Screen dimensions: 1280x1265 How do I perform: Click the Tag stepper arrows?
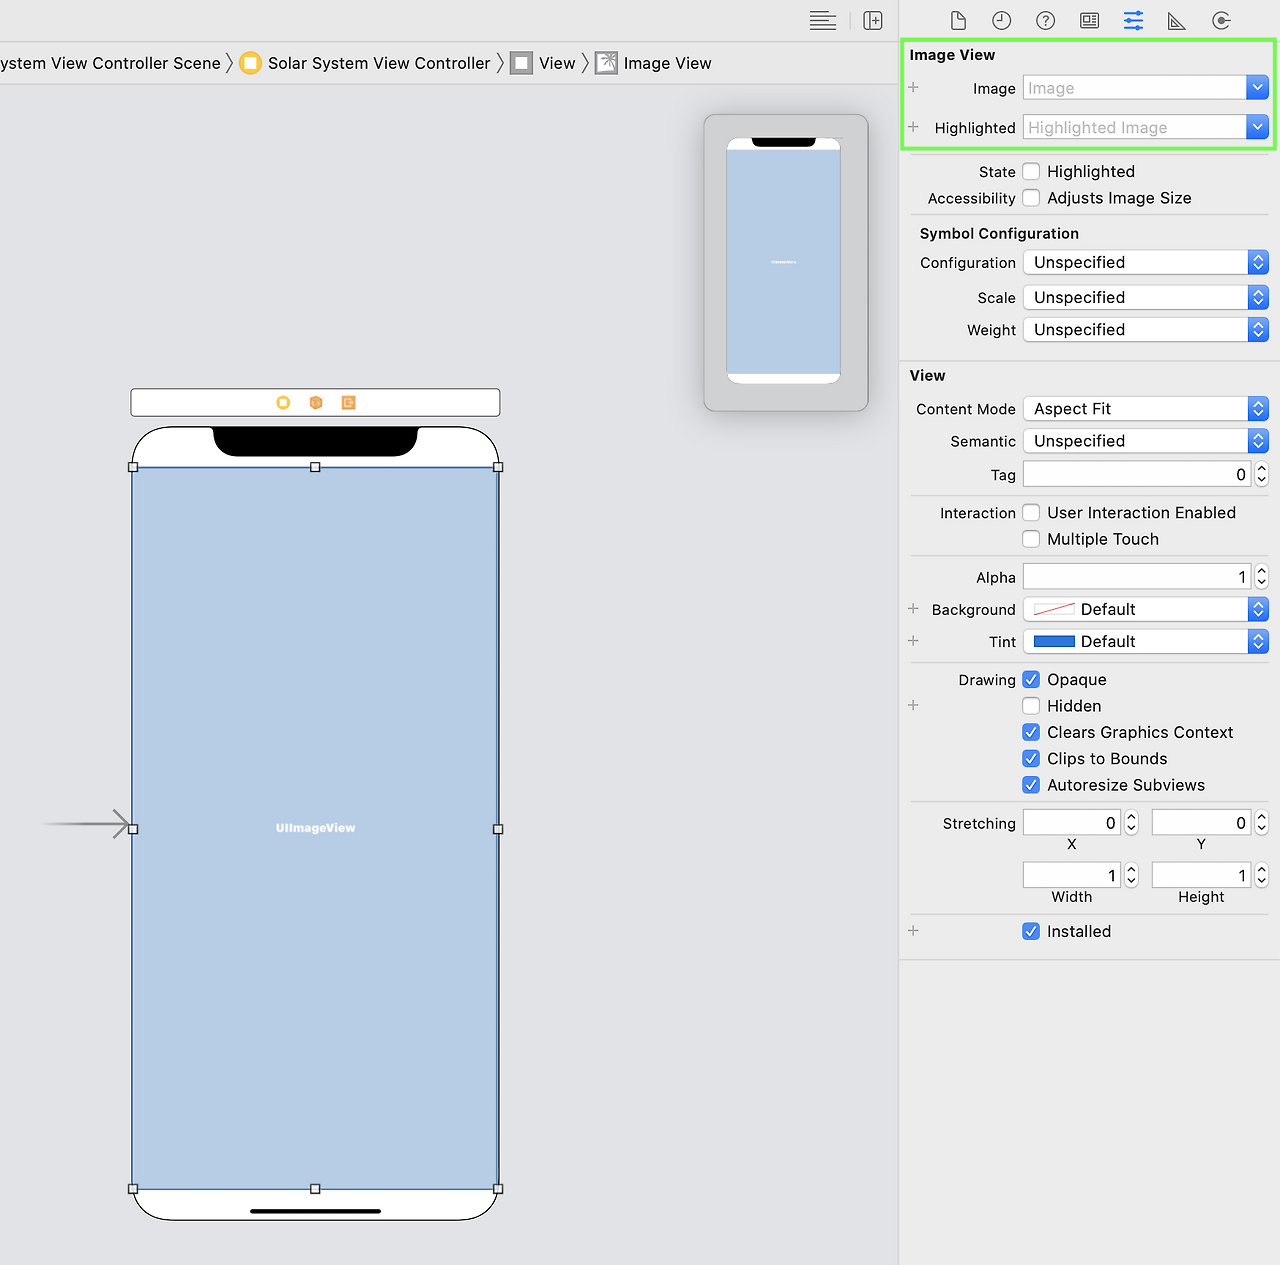1262,474
